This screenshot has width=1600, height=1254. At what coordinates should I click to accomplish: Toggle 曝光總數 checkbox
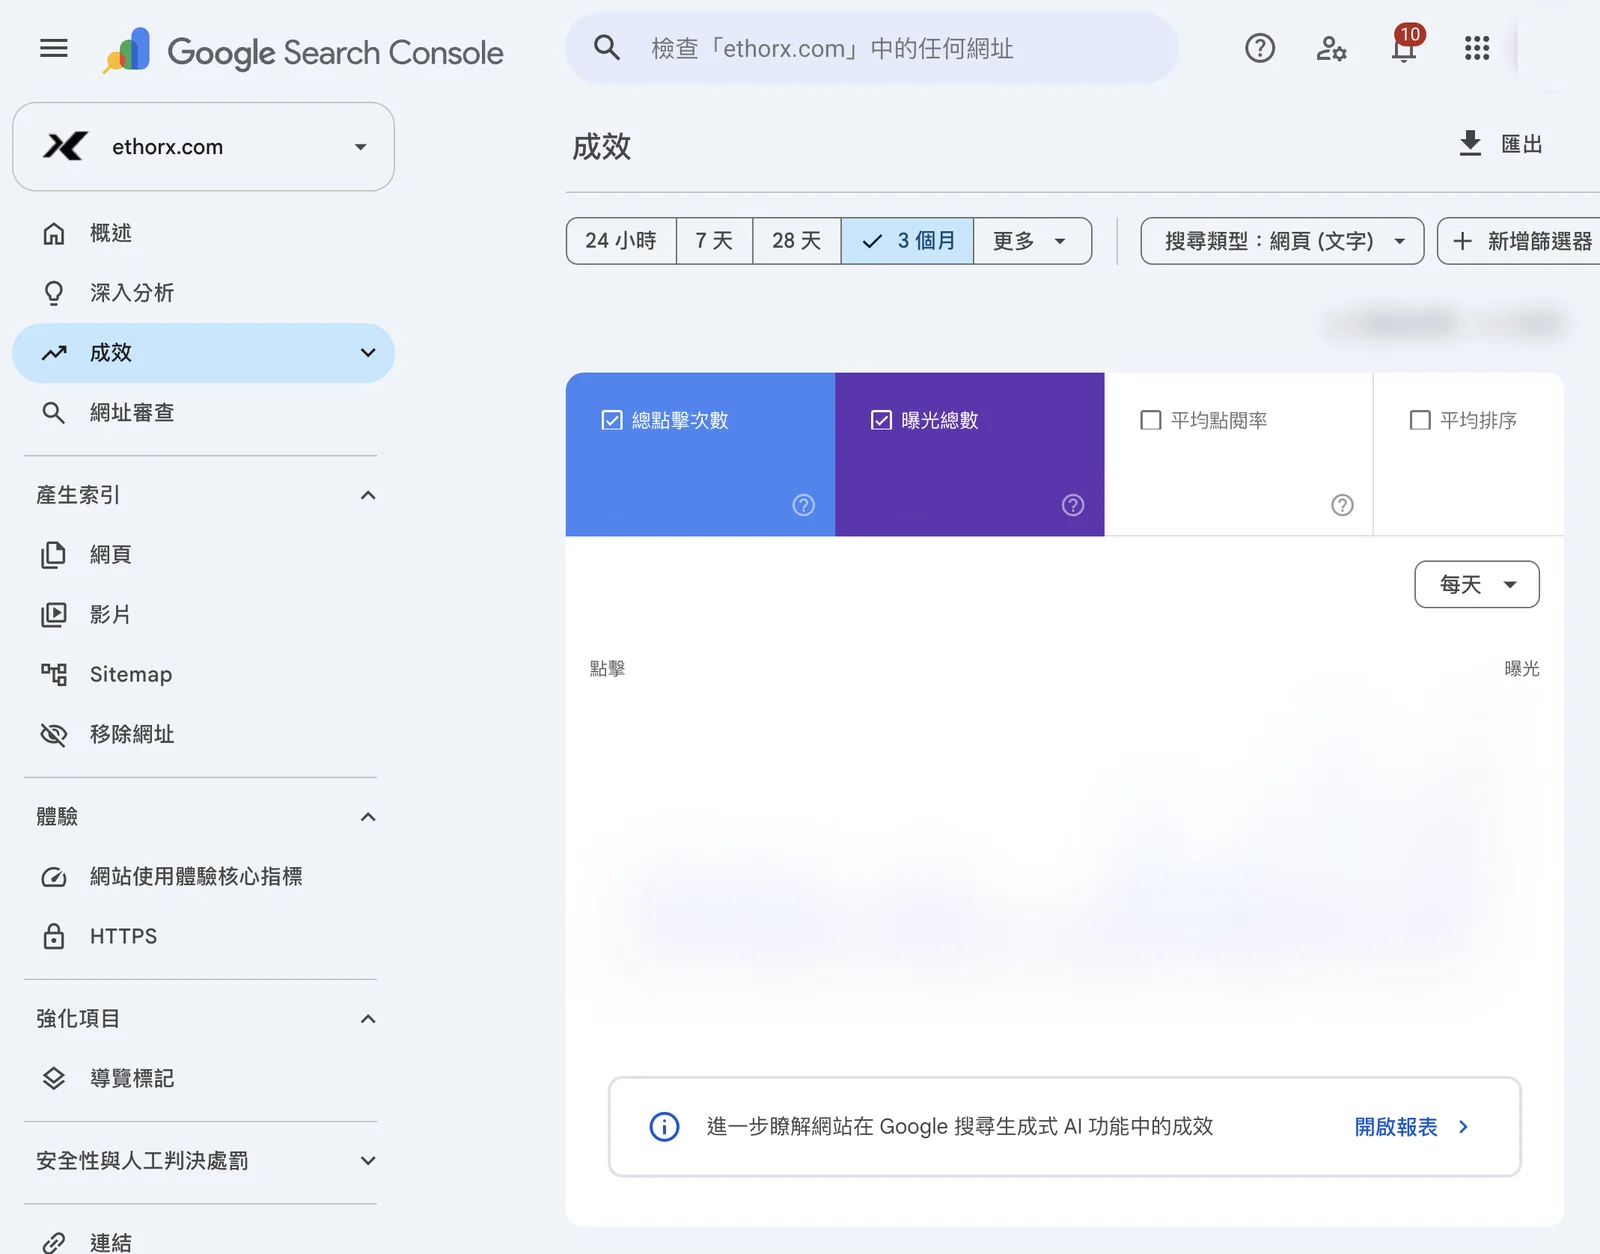pyautogui.click(x=881, y=420)
